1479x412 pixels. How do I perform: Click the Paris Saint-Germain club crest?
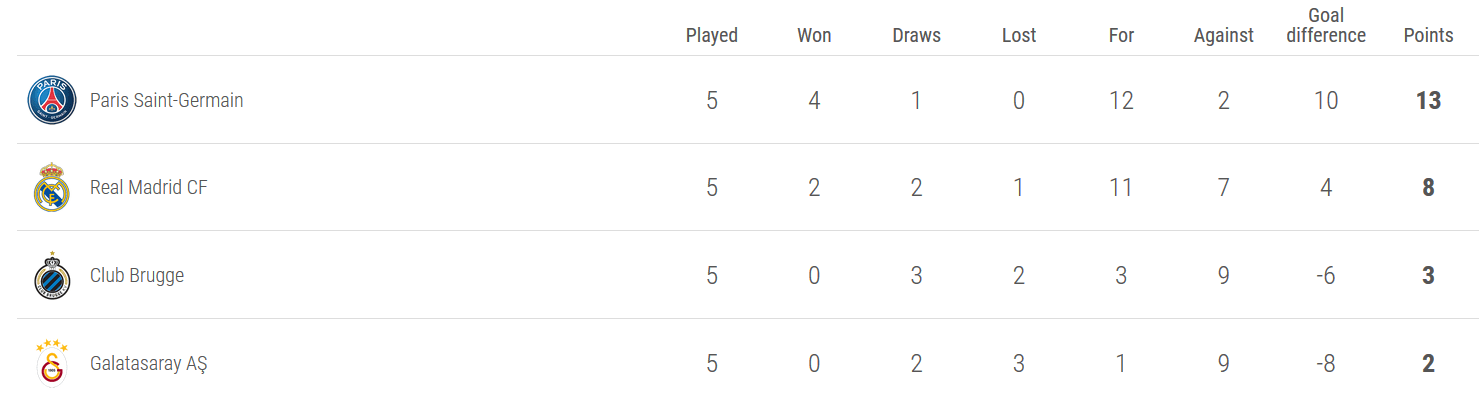[52, 100]
